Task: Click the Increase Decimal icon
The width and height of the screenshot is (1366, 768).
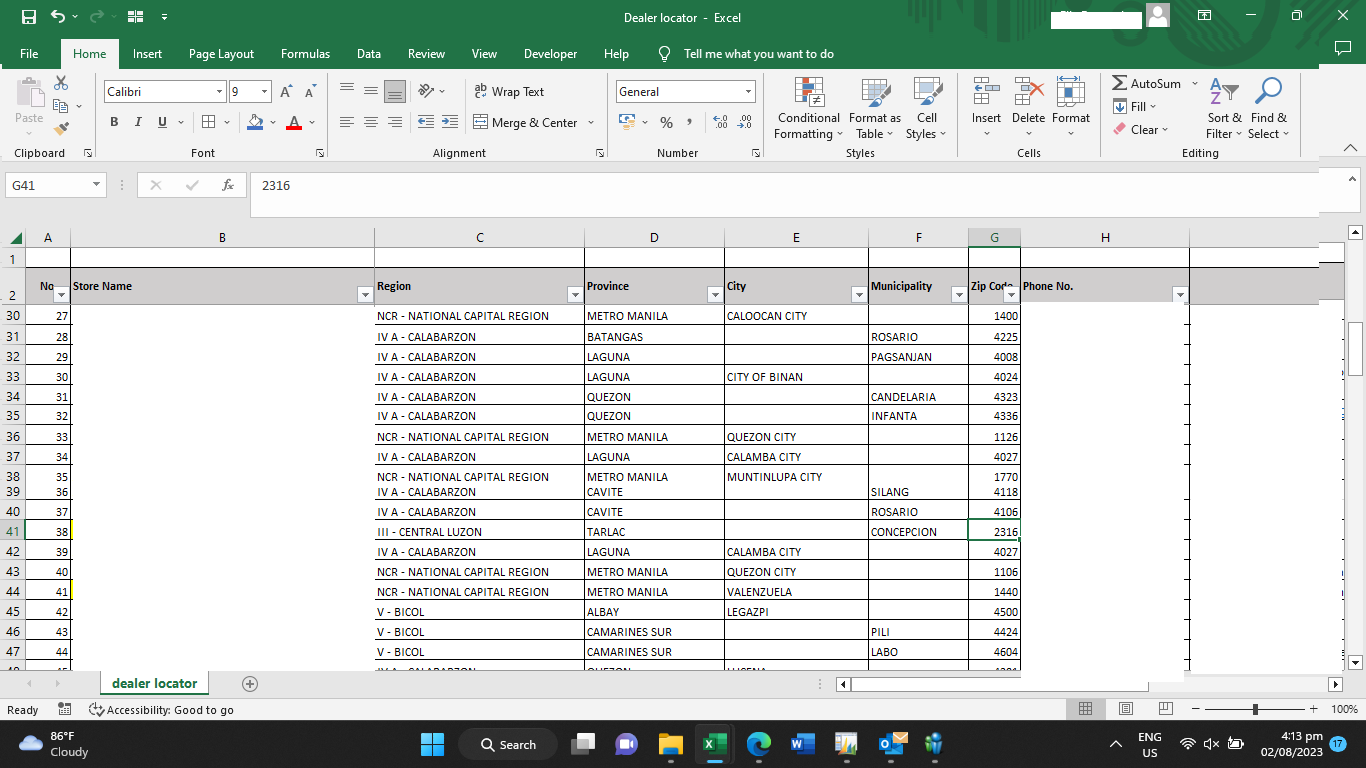Action: click(720, 122)
